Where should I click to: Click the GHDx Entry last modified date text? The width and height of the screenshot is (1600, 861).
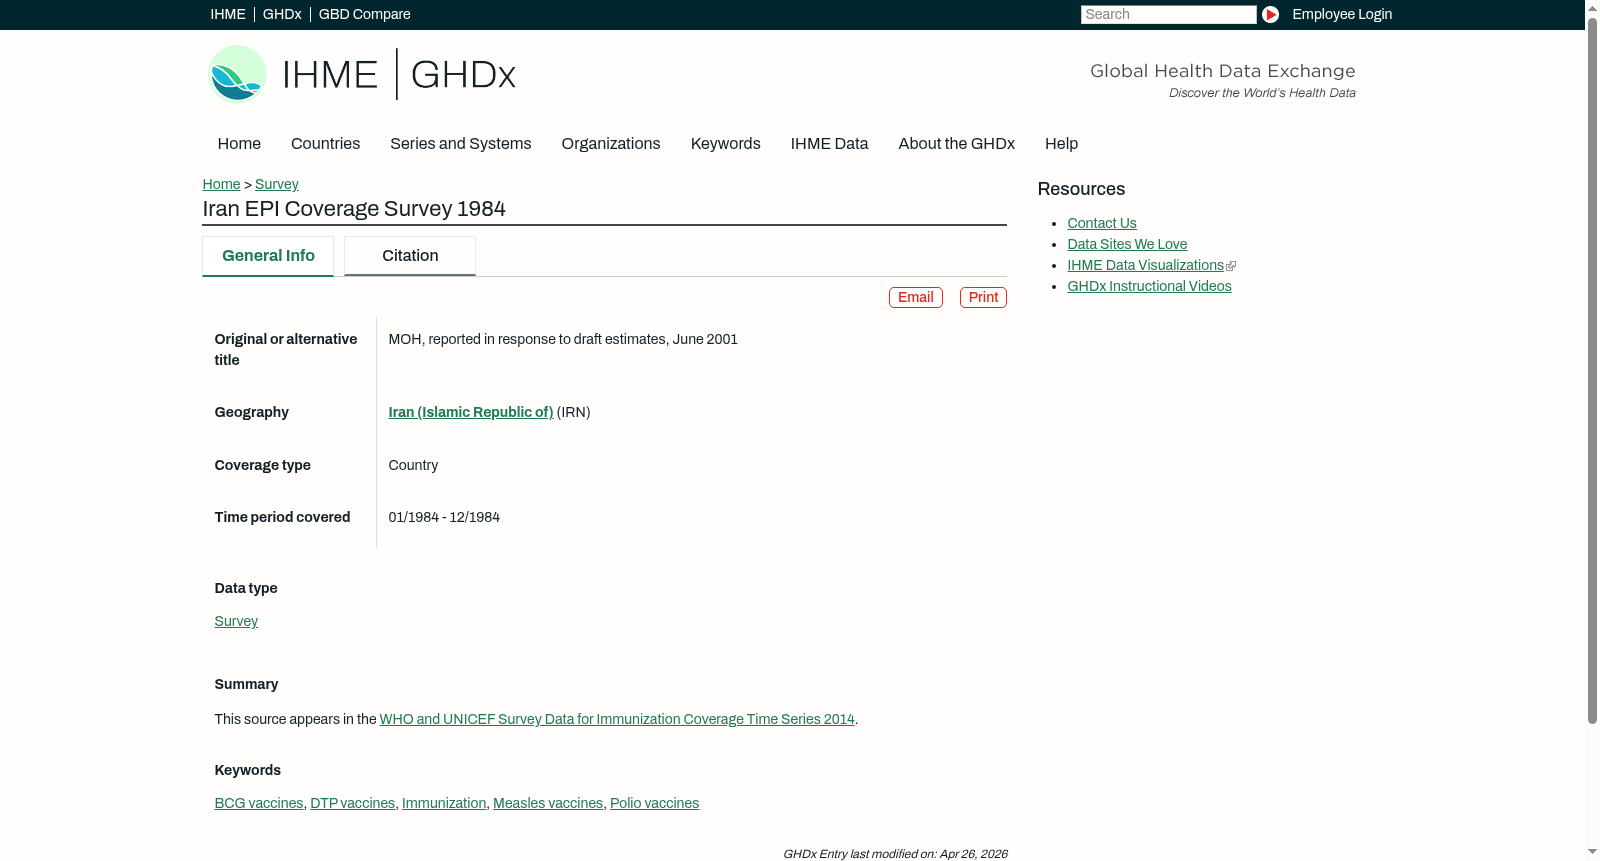[x=895, y=854]
